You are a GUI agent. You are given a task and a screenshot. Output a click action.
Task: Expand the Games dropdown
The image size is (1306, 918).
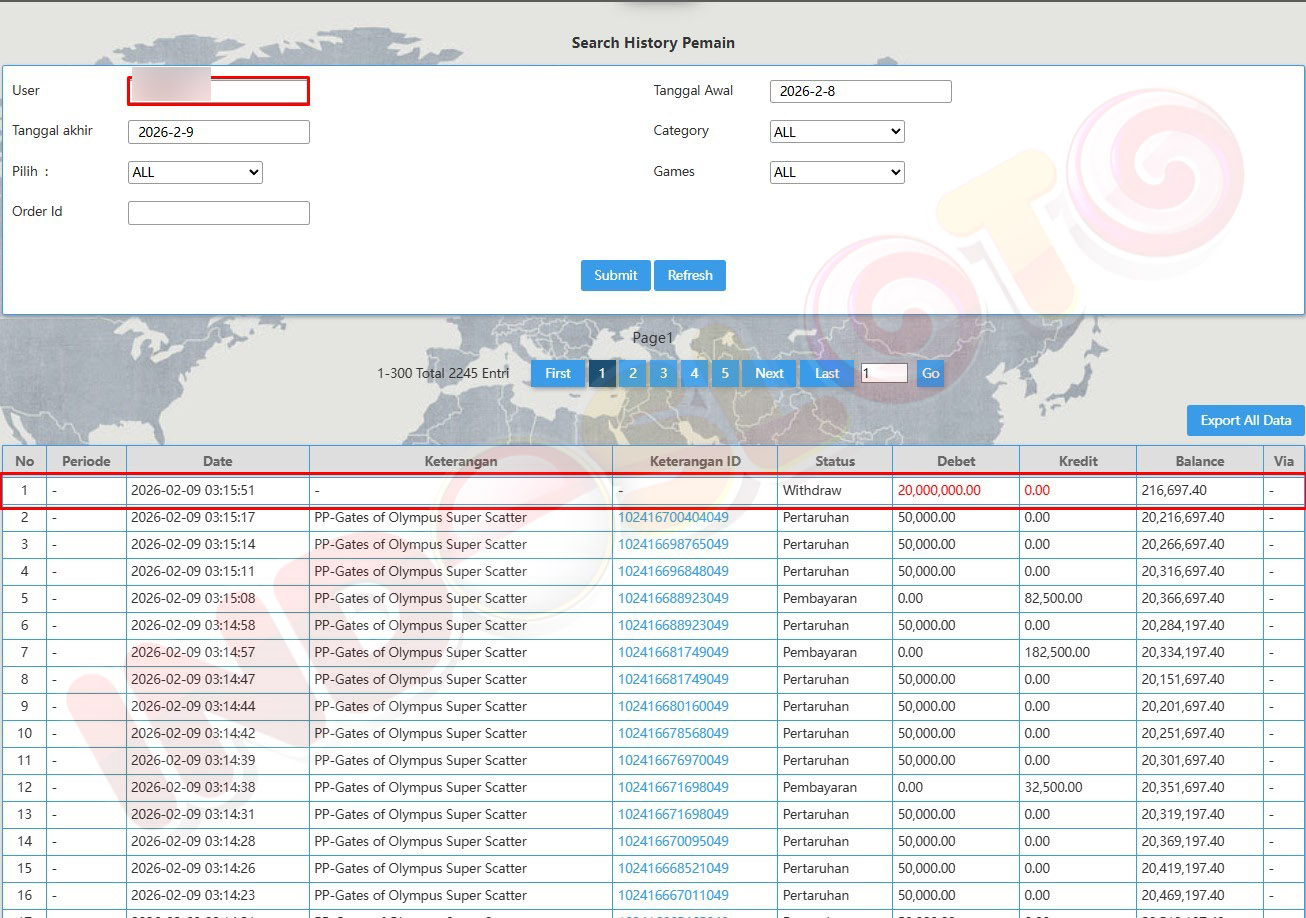(837, 172)
